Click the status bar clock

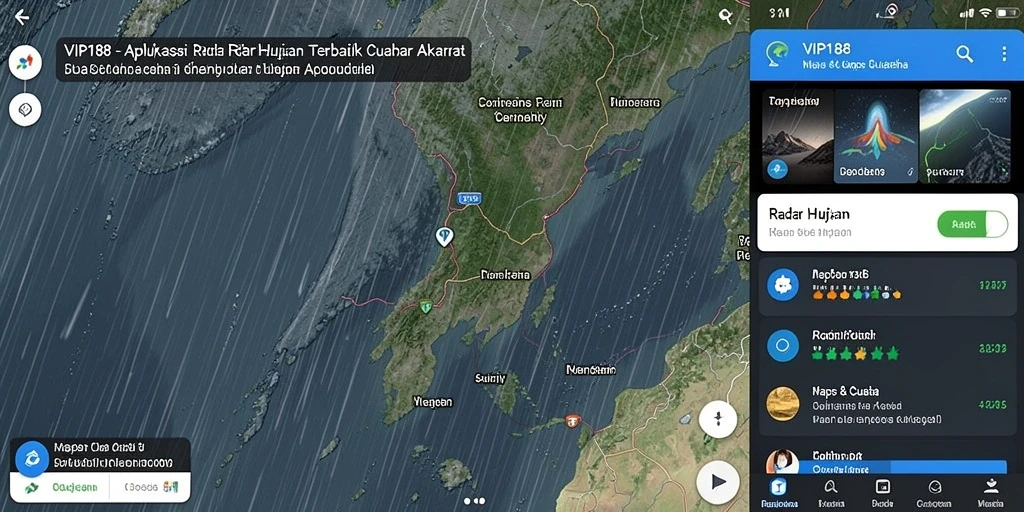(x=779, y=13)
